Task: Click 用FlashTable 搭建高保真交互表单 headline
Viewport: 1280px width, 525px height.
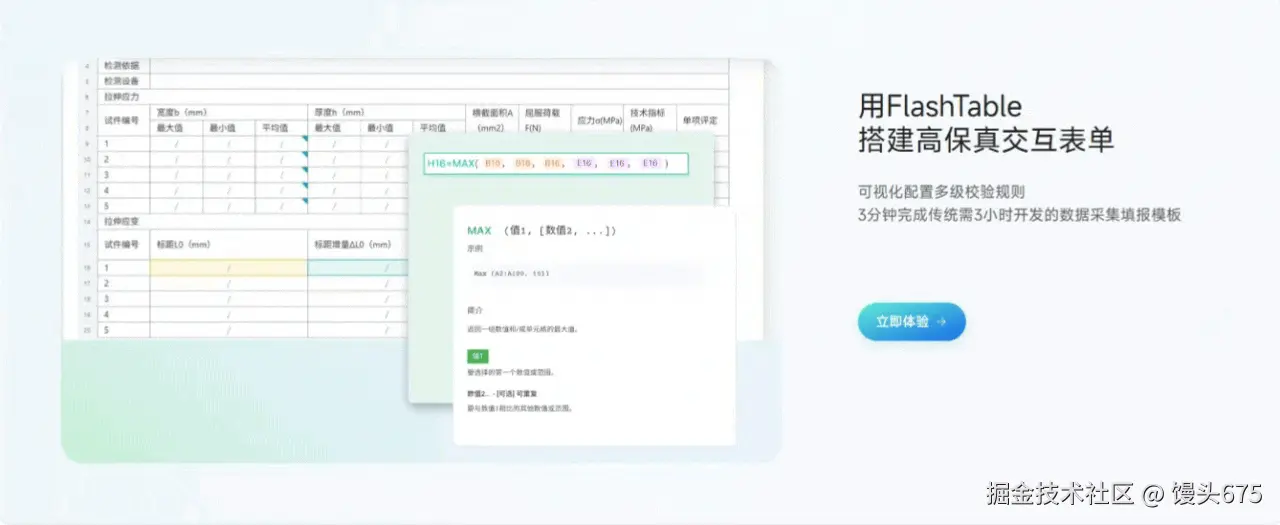Action: 986,122
